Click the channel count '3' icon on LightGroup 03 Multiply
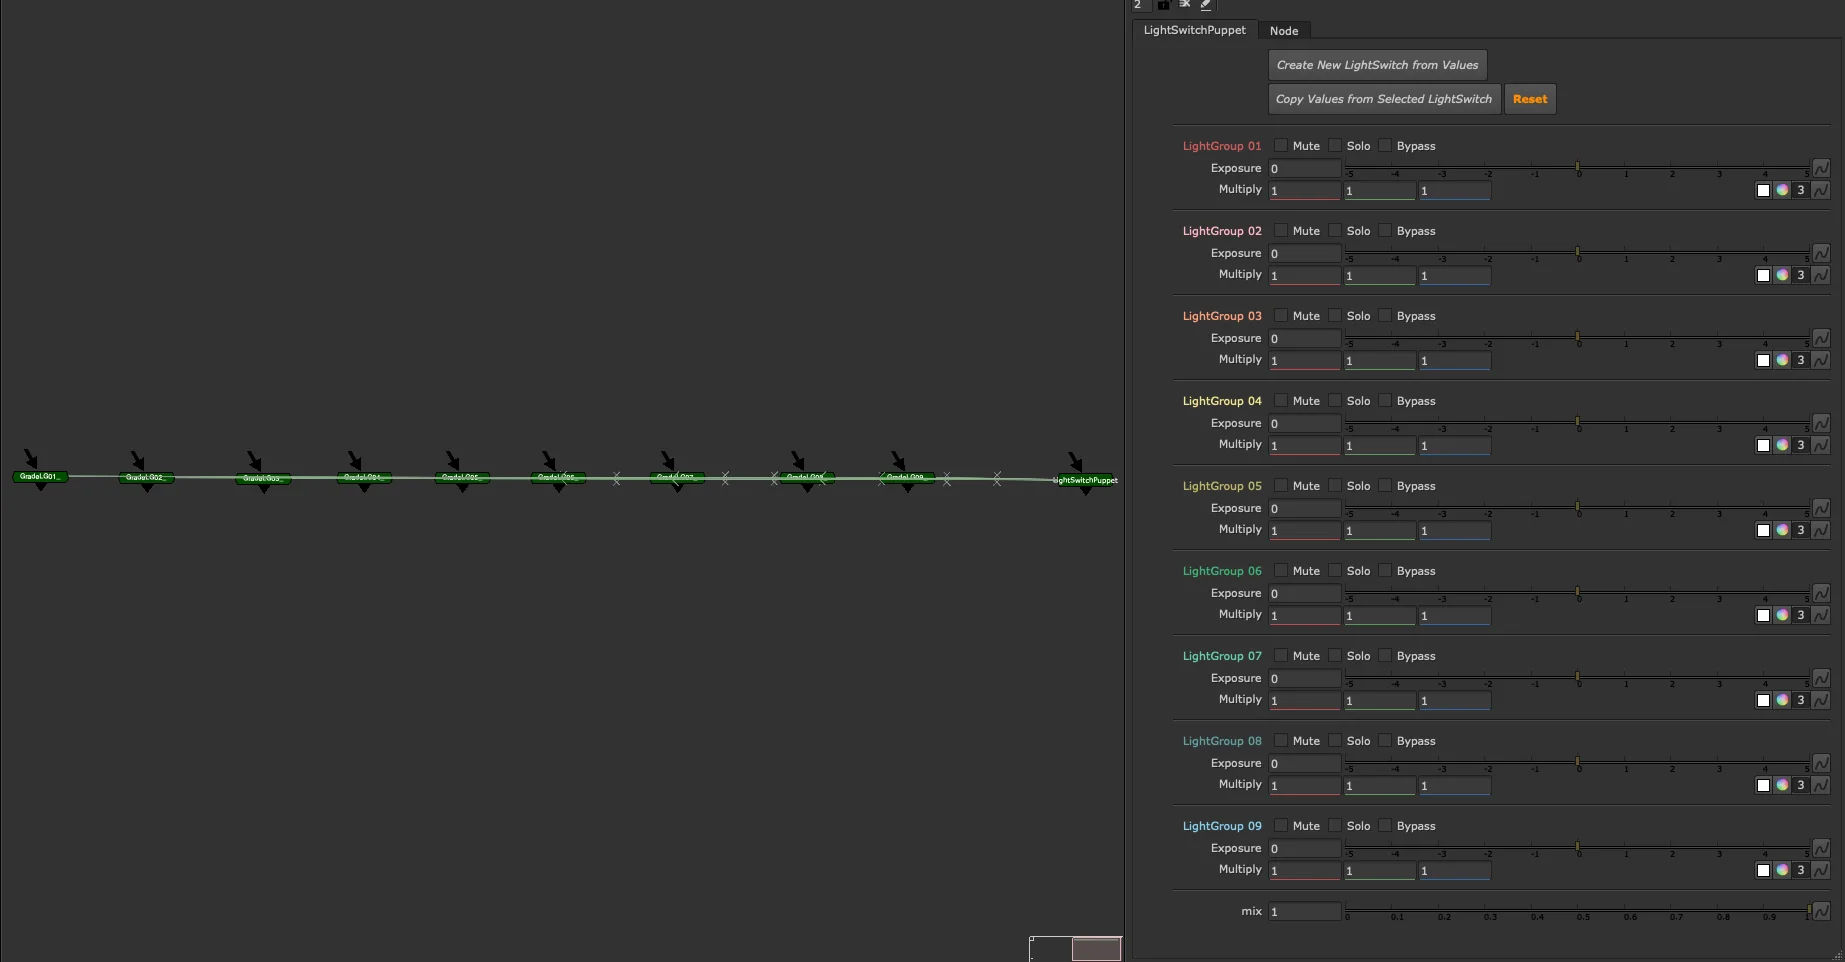The width and height of the screenshot is (1845, 962). click(x=1800, y=360)
